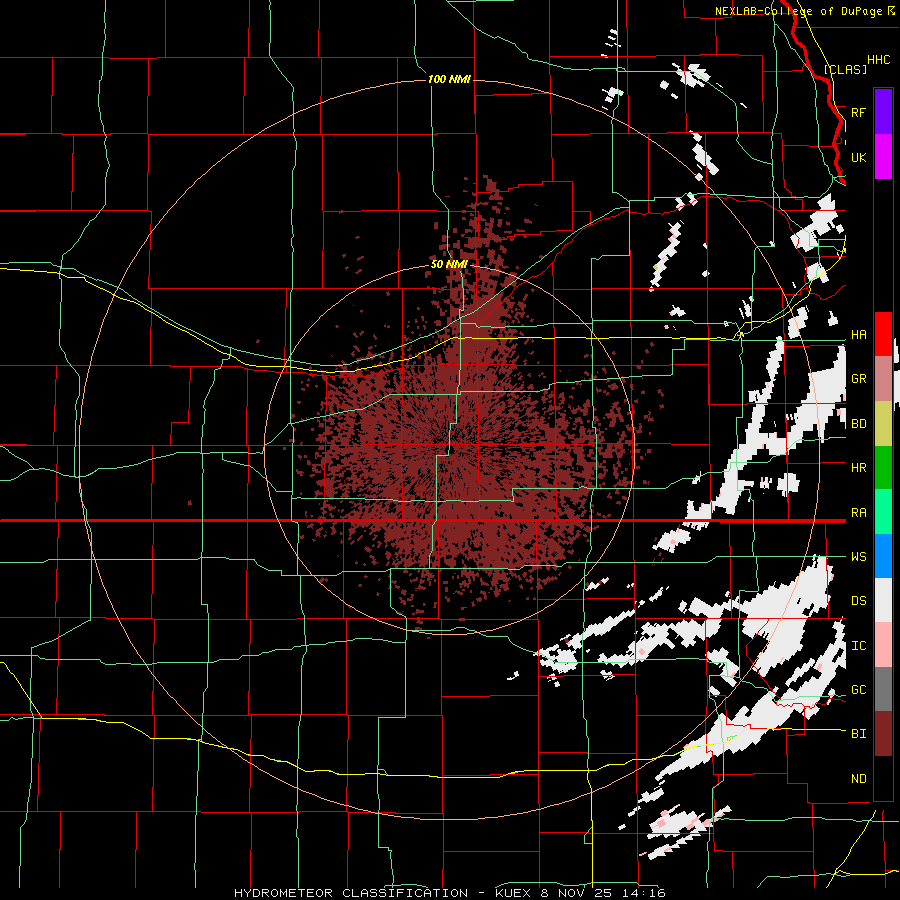Click the BD yellow-olive color swatch
Image resolution: width=900 pixels, height=900 pixels.
tap(883, 423)
